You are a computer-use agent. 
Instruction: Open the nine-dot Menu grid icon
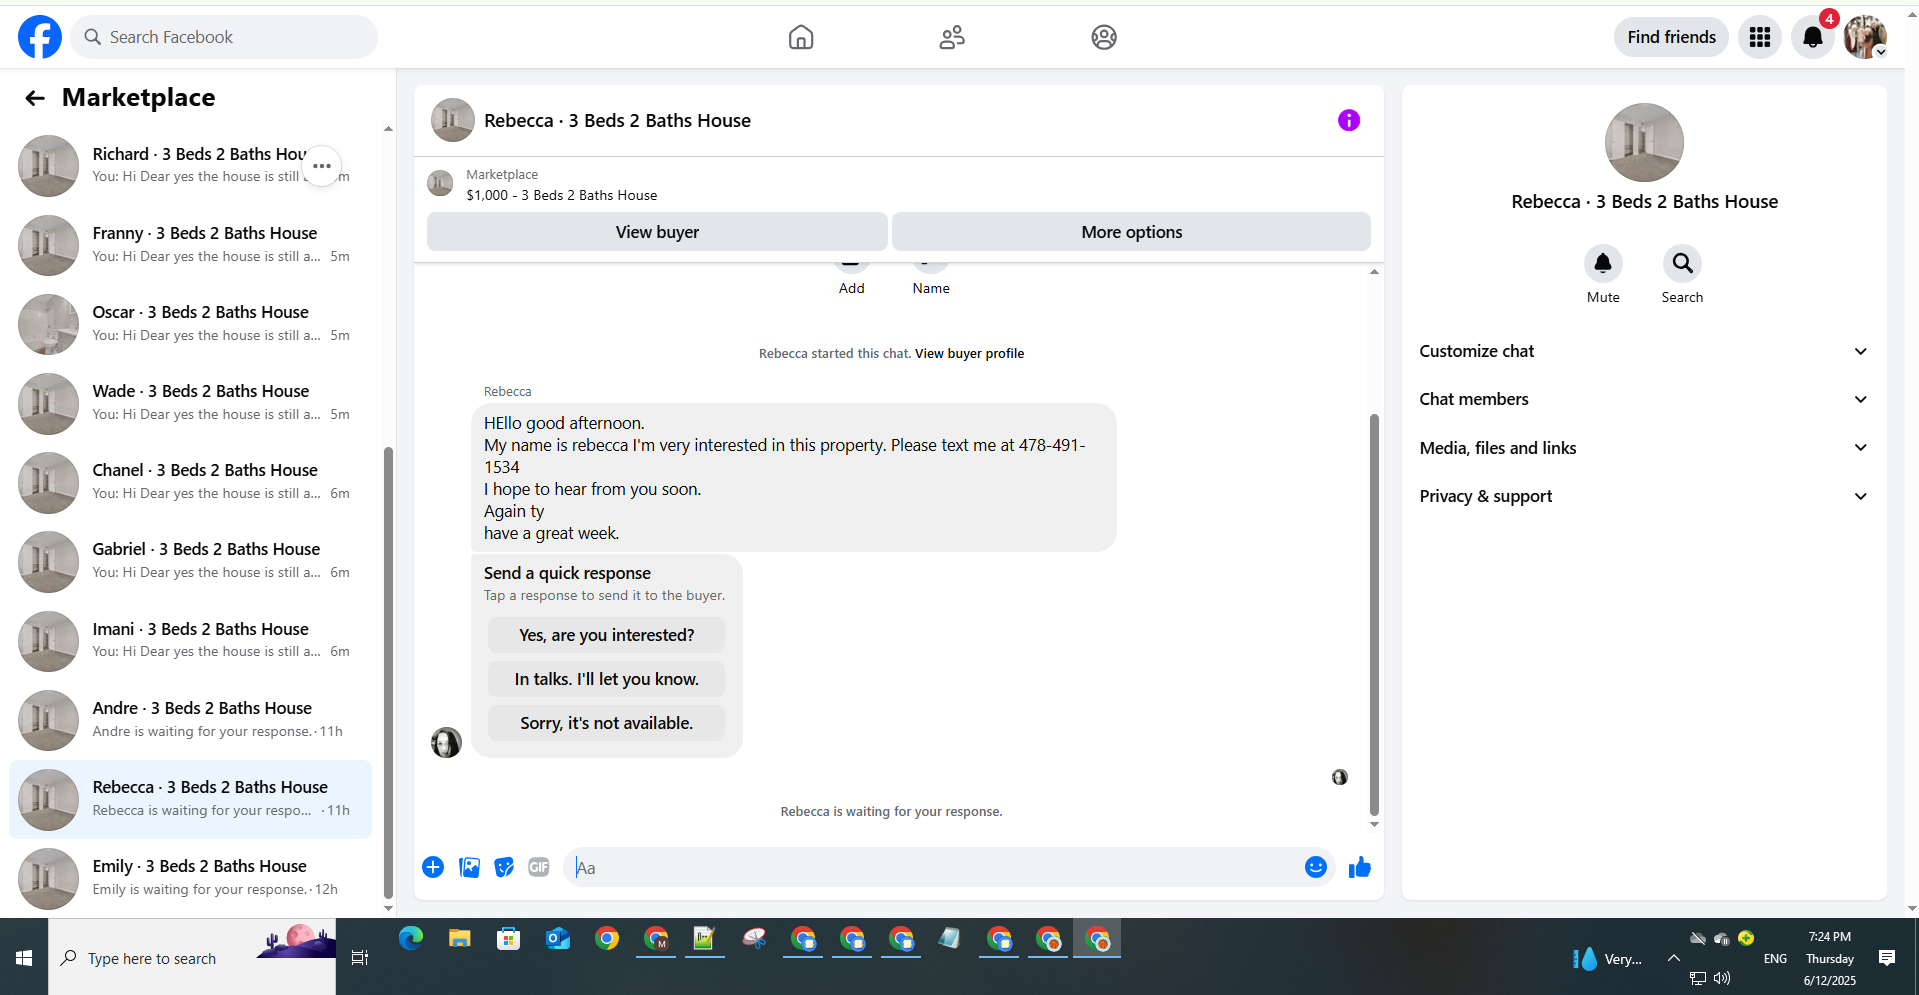(x=1760, y=37)
